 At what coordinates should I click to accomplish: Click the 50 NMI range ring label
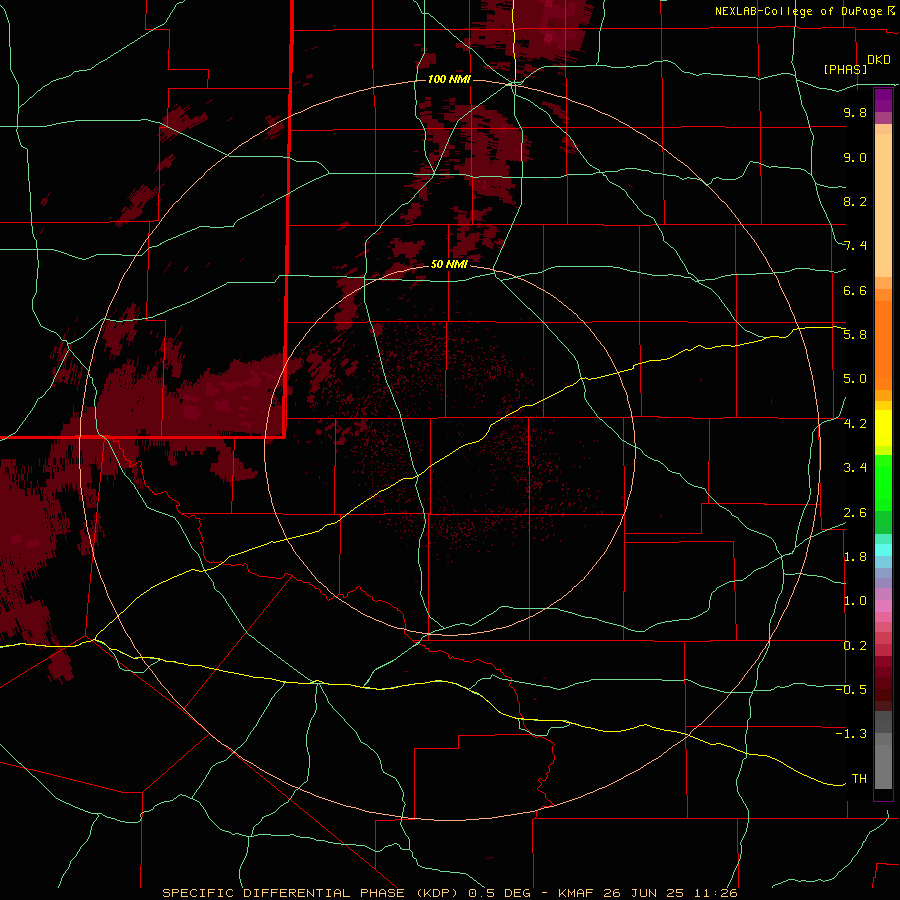pyautogui.click(x=449, y=264)
